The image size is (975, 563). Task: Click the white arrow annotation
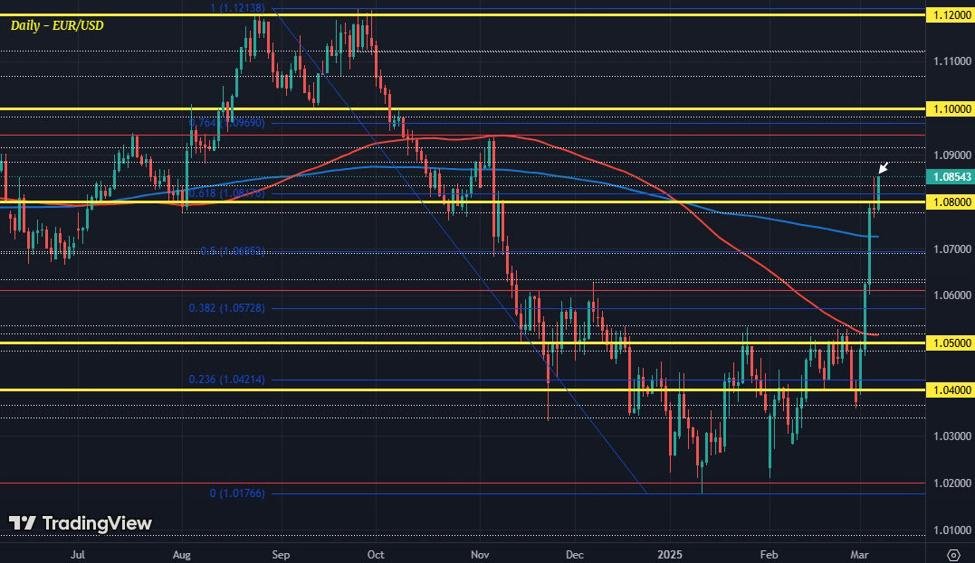883,168
